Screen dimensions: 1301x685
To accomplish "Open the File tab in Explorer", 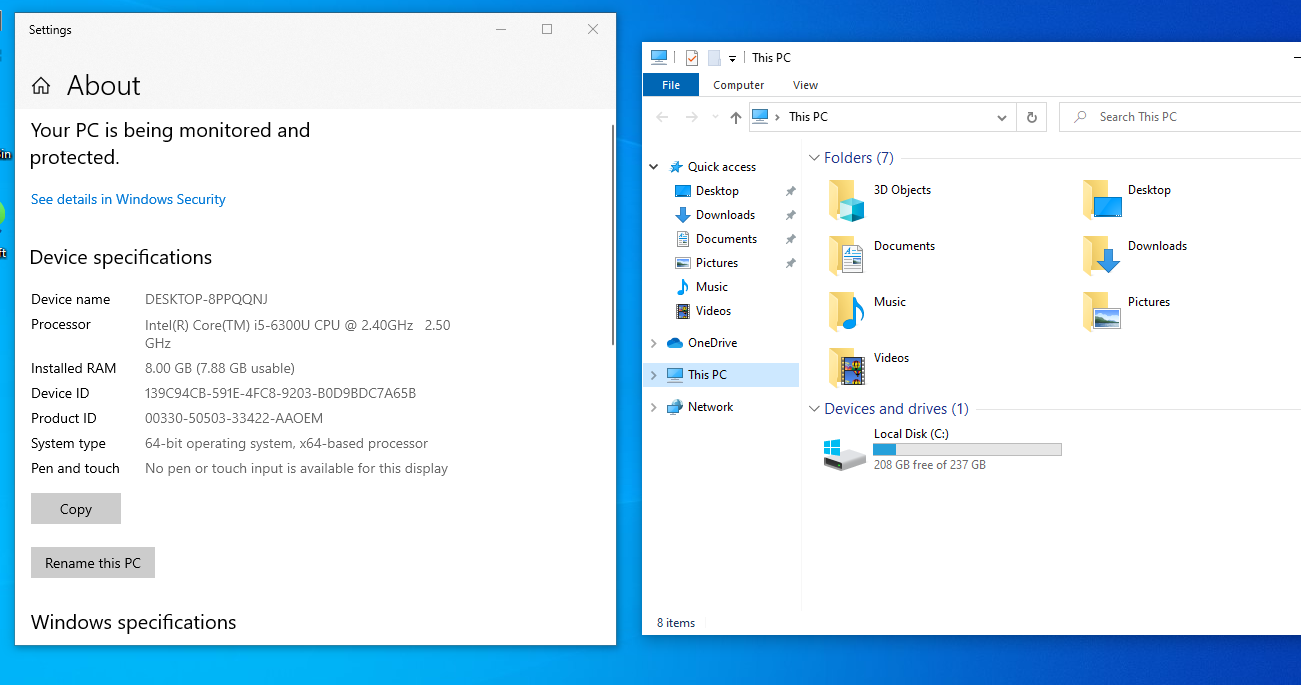I will tap(671, 85).
